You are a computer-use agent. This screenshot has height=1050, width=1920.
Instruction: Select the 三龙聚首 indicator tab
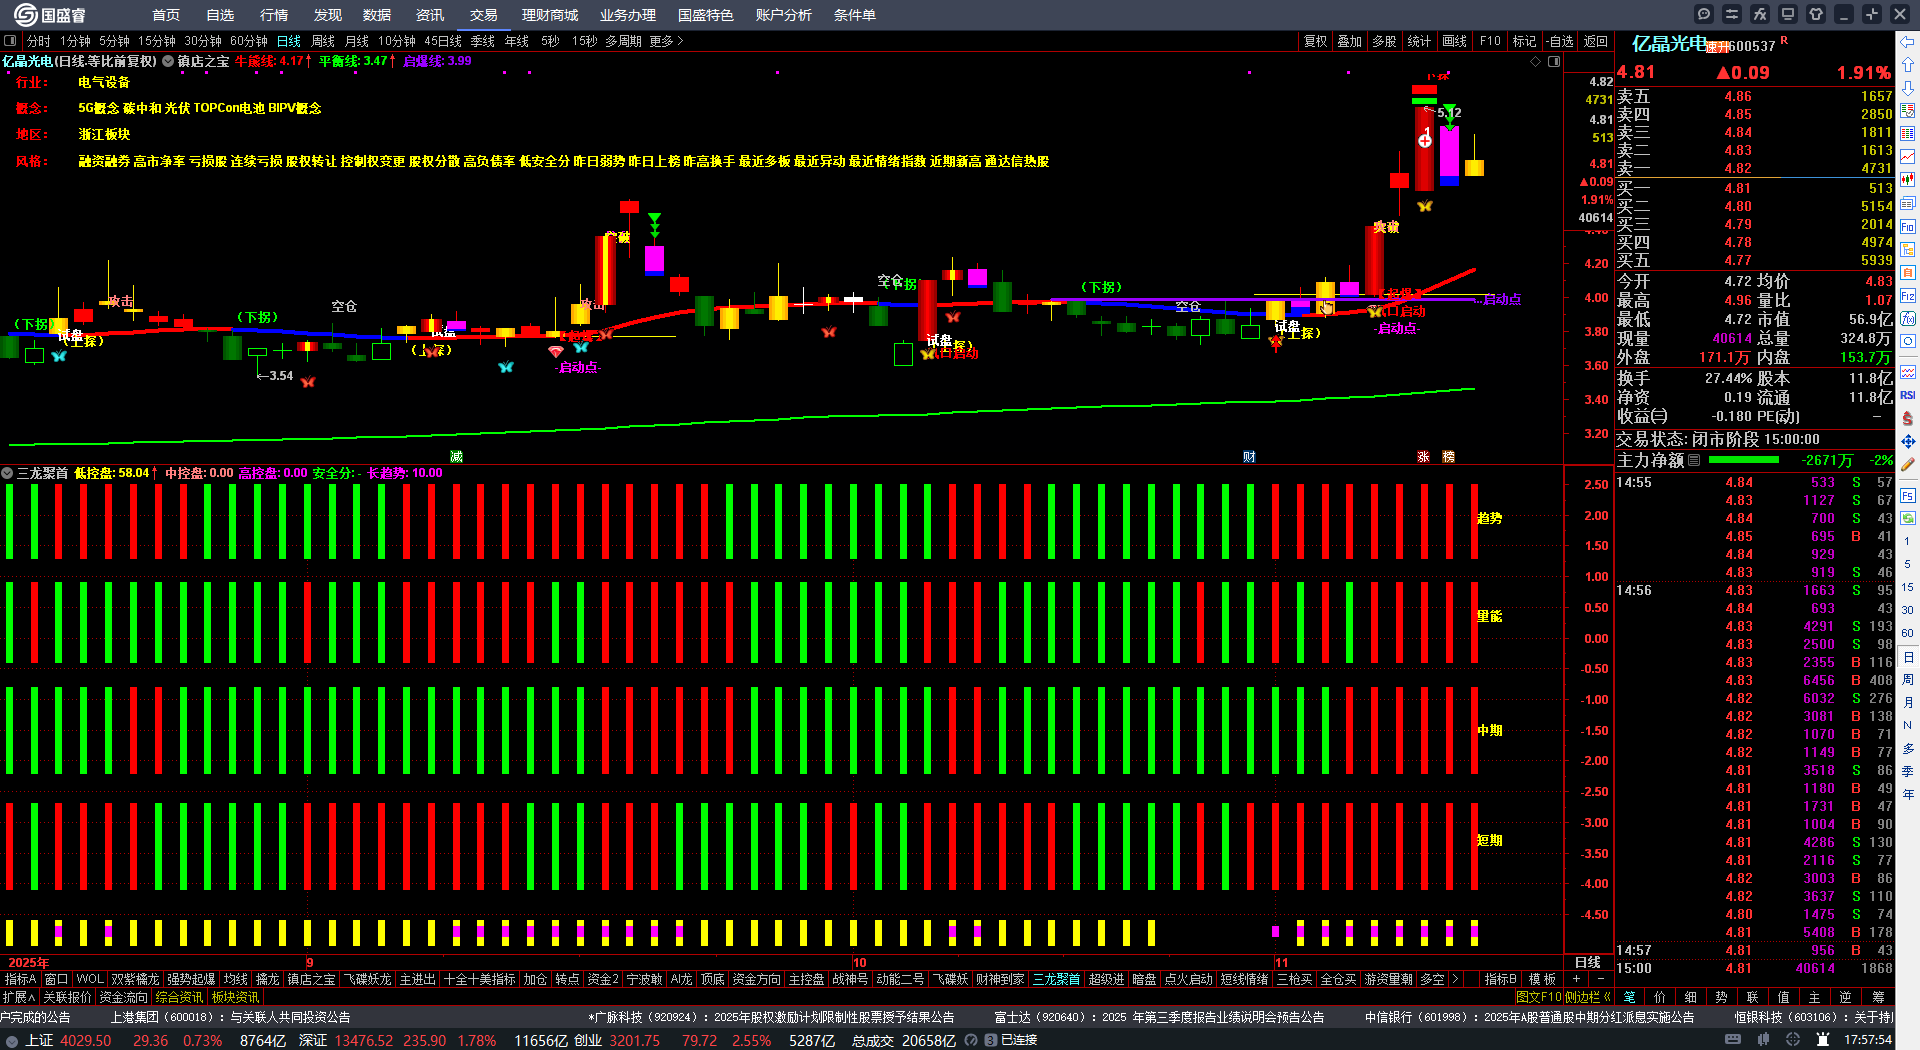coord(1056,979)
